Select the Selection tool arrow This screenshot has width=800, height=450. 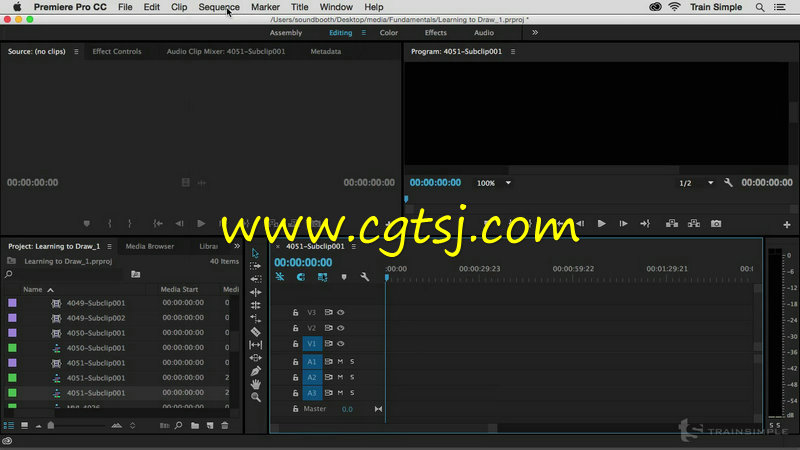pos(256,253)
